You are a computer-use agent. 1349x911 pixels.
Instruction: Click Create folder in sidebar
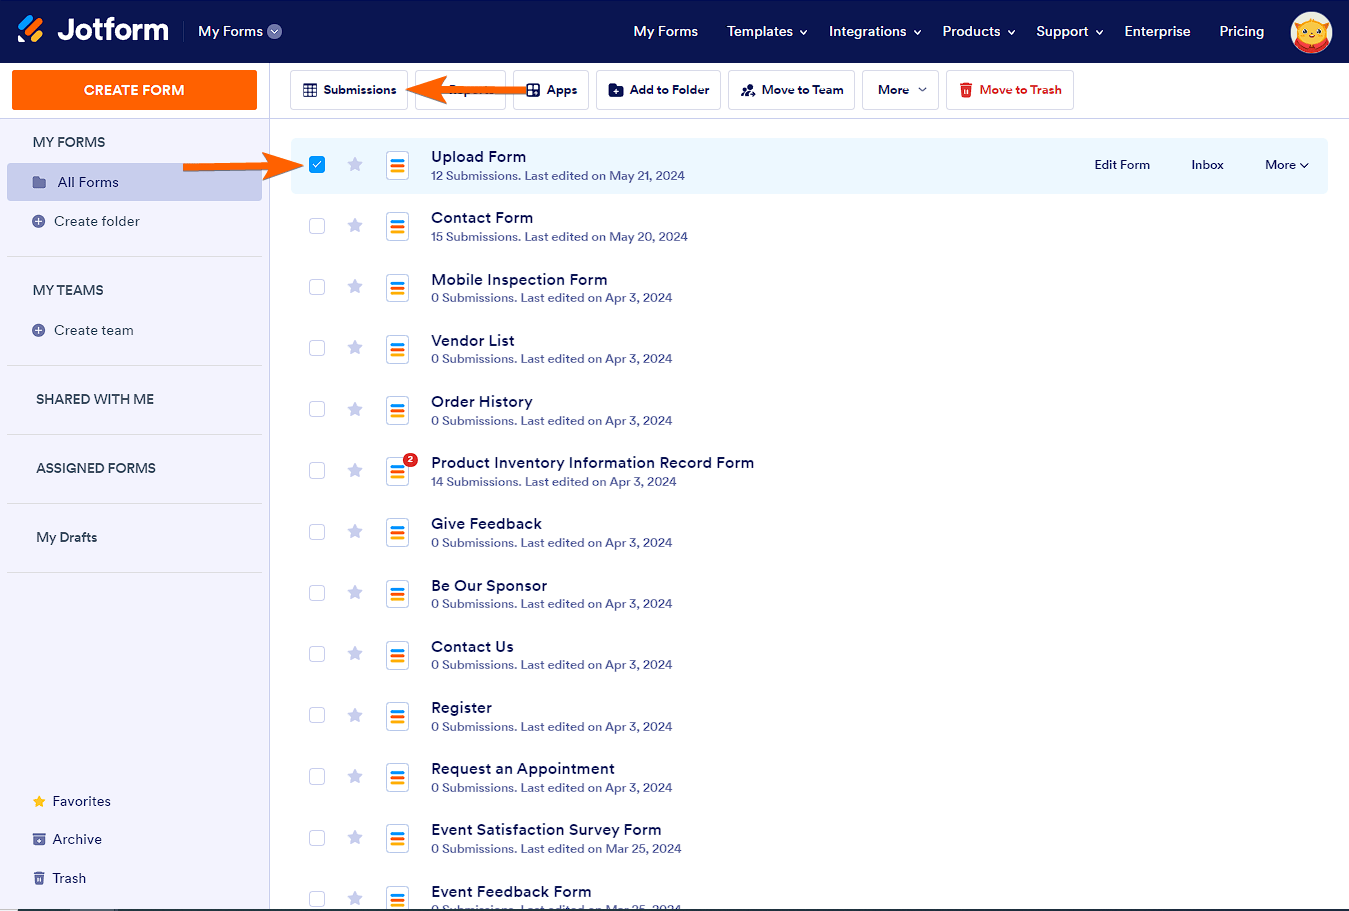pos(86,221)
